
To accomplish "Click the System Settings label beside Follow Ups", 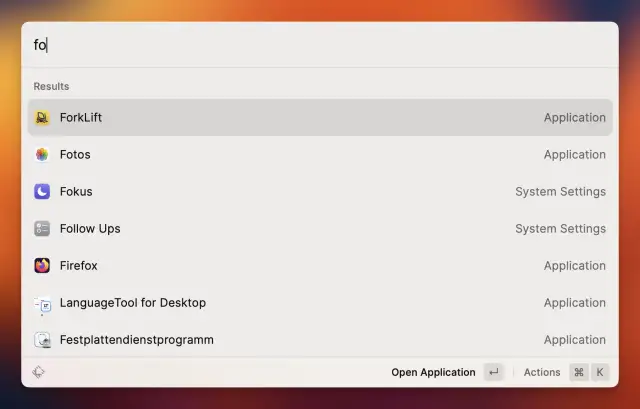I will tap(560, 229).
